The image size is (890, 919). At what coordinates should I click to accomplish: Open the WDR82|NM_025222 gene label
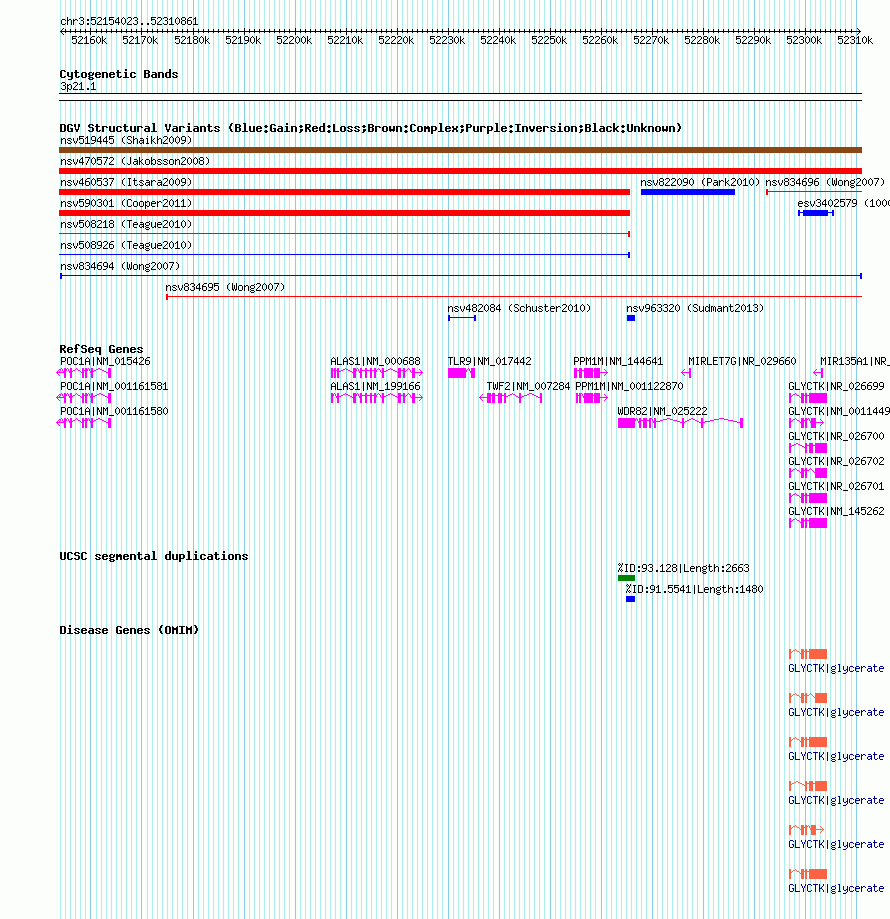(662, 412)
